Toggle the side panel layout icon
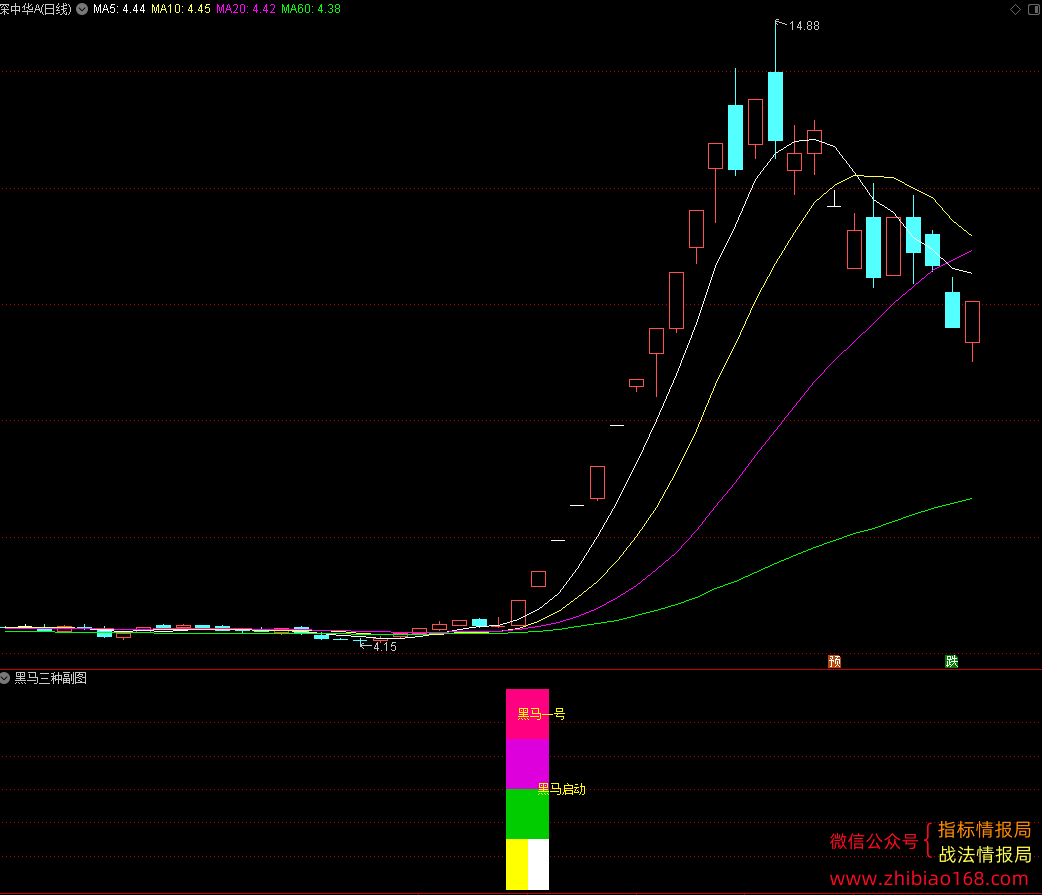Image resolution: width=1042 pixels, height=895 pixels. (1033, 9)
